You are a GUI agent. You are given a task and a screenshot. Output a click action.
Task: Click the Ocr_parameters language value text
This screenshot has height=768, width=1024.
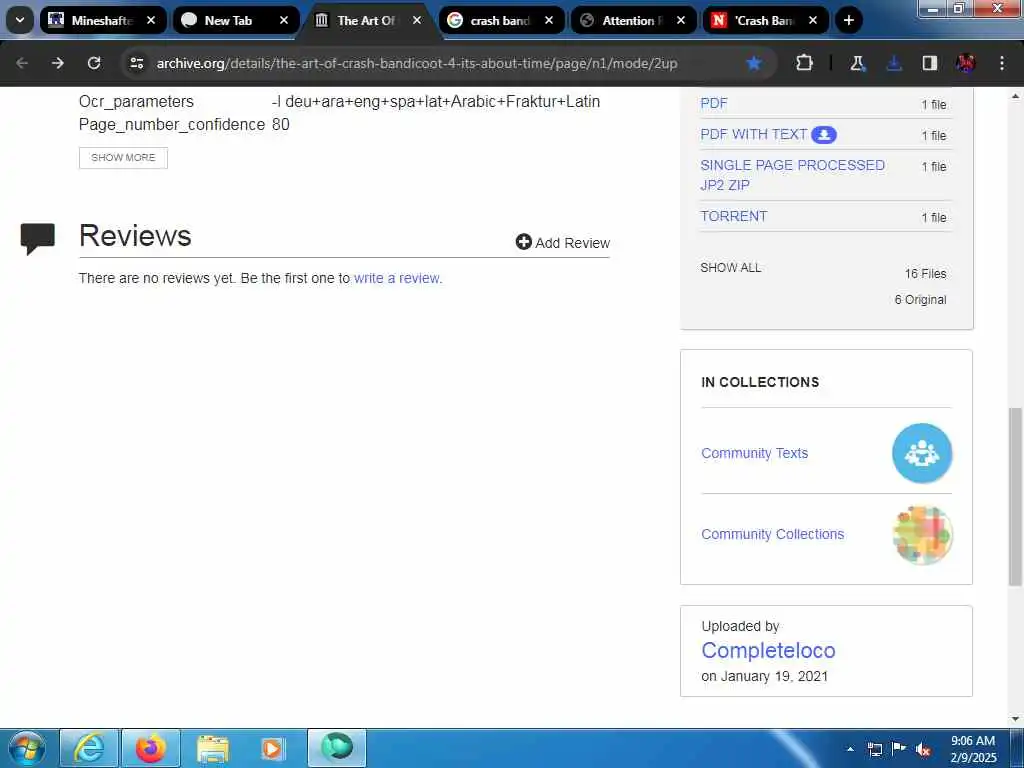436,102
